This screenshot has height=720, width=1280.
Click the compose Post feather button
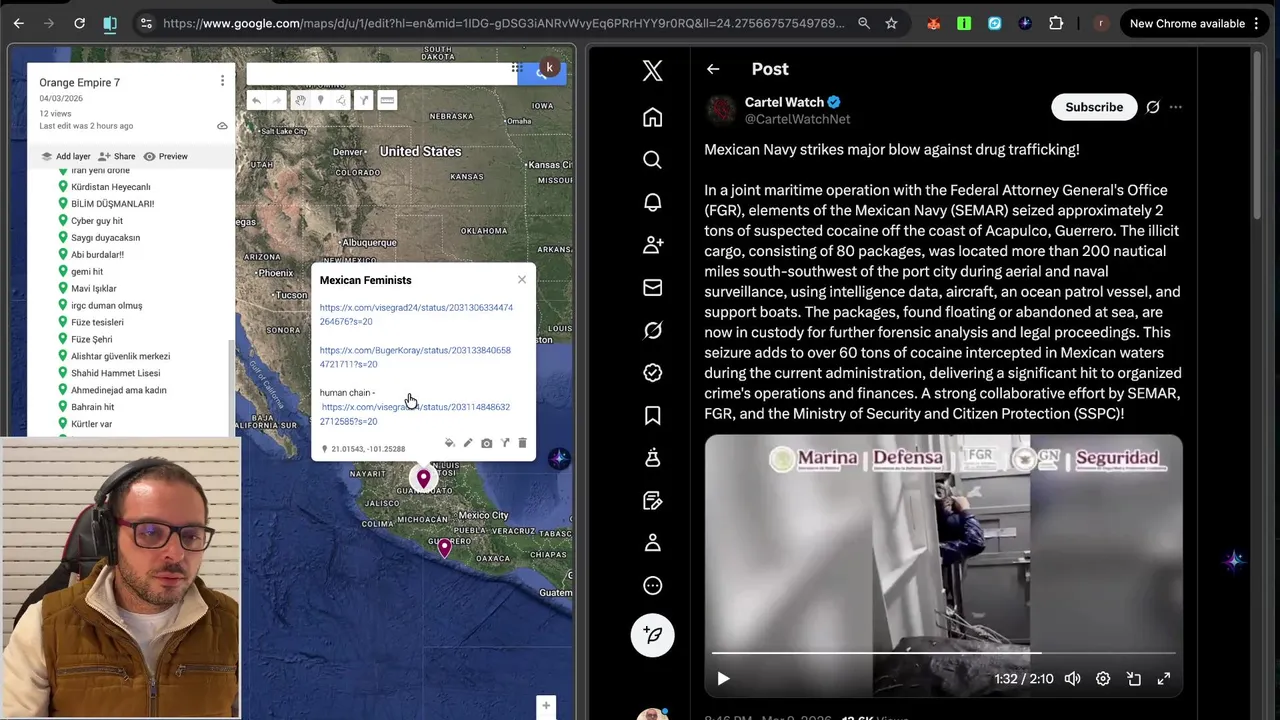652,635
